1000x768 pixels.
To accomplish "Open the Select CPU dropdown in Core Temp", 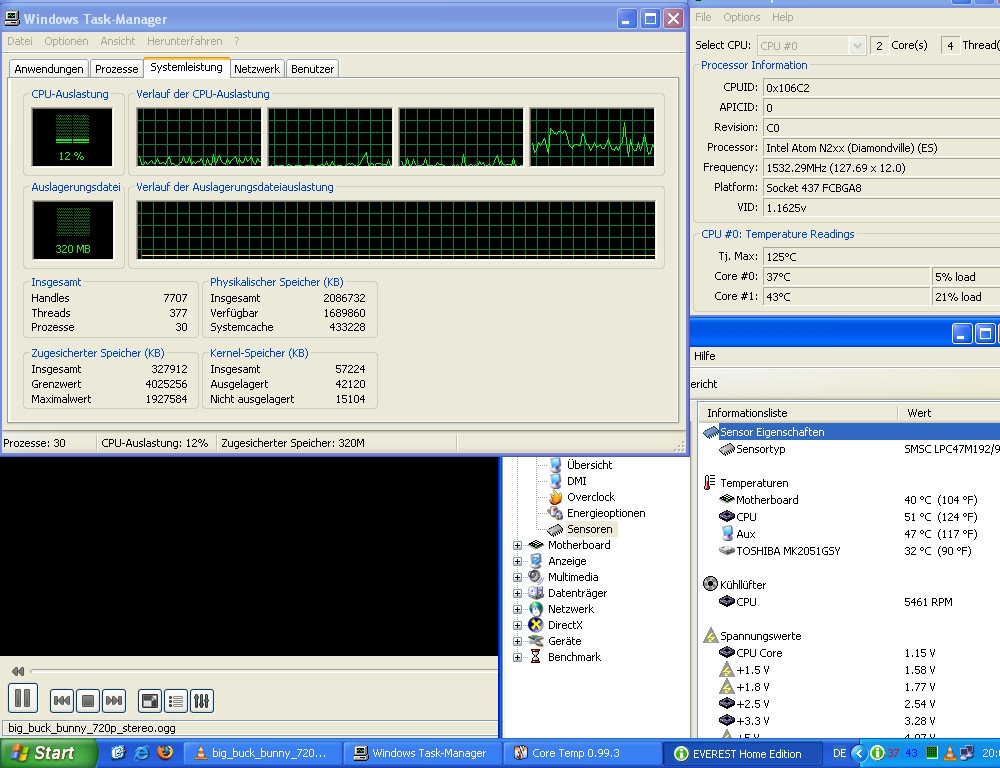I will [857, 46].
